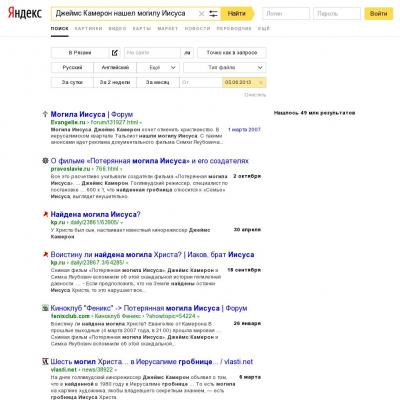Click the Очистить filters link
The width and height of the screenshot is (400, 400).
coord(255,95)
